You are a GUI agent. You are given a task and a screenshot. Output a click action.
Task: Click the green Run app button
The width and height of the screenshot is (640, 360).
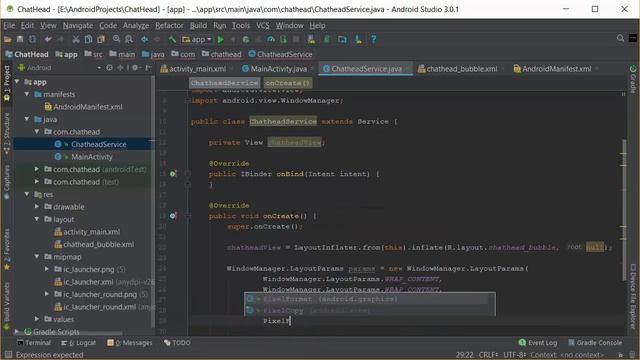(221, 40)
